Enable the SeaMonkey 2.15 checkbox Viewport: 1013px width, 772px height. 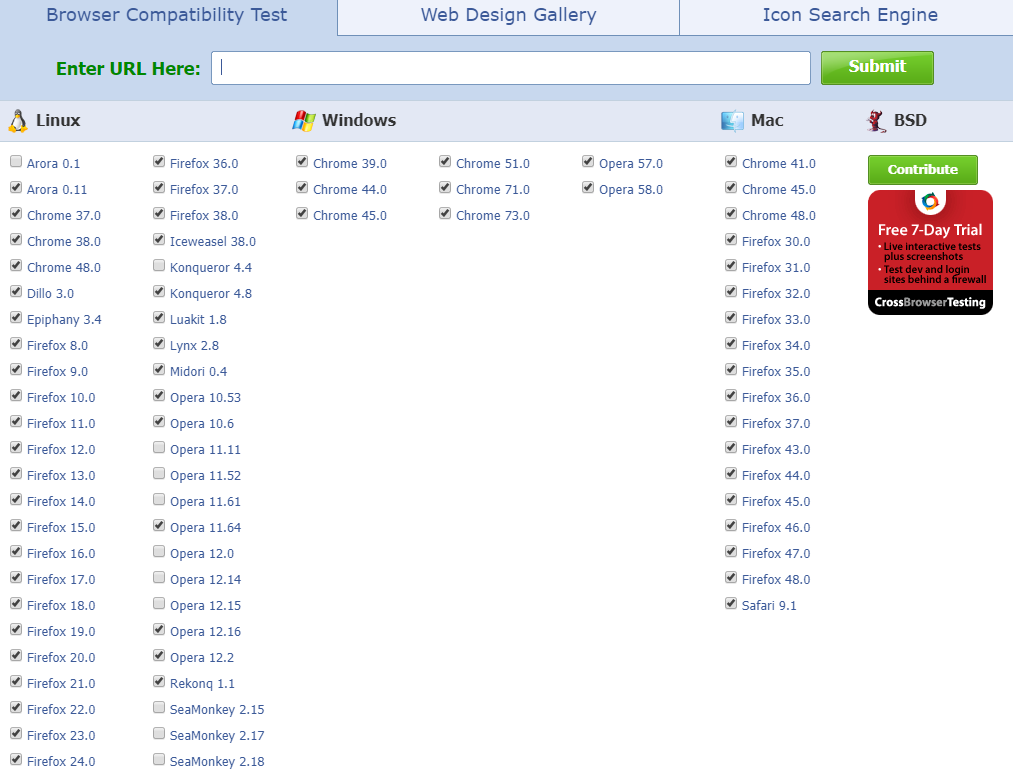pyautogui.click(x=159, y=707)
